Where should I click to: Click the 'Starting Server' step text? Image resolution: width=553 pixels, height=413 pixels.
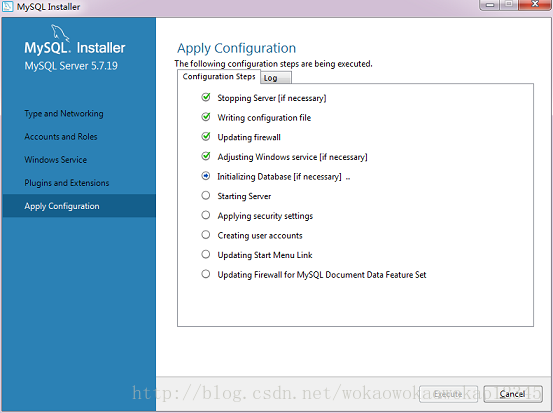[244, 196]
